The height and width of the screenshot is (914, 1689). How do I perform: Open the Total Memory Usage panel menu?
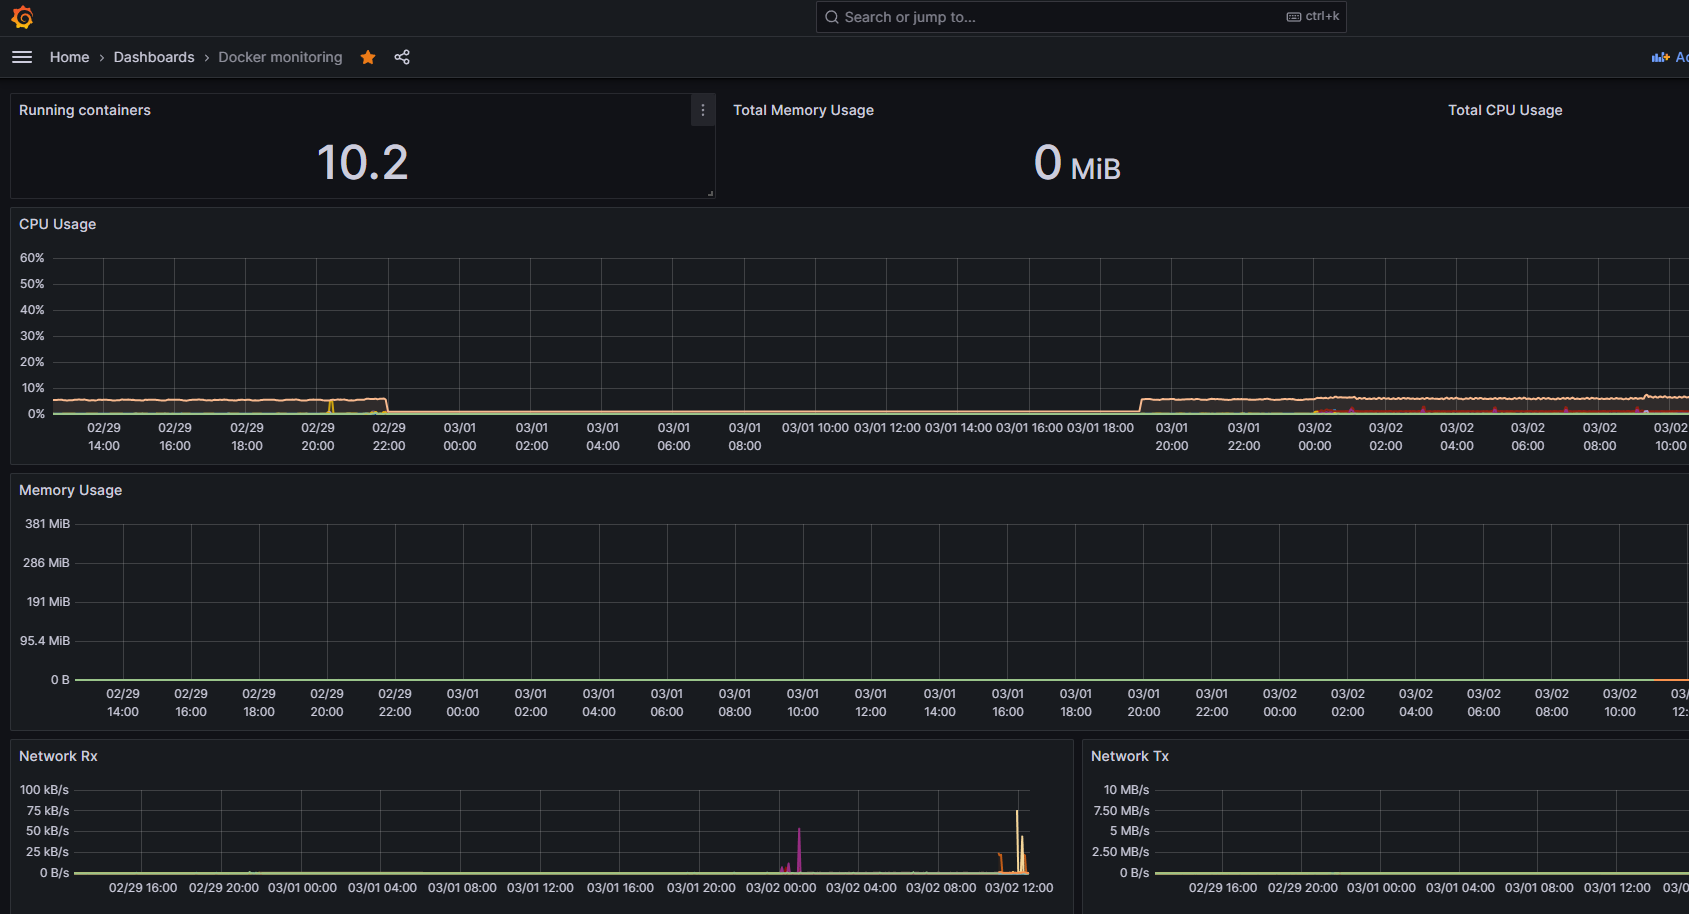pyautogui.click(x=803, y=110)
